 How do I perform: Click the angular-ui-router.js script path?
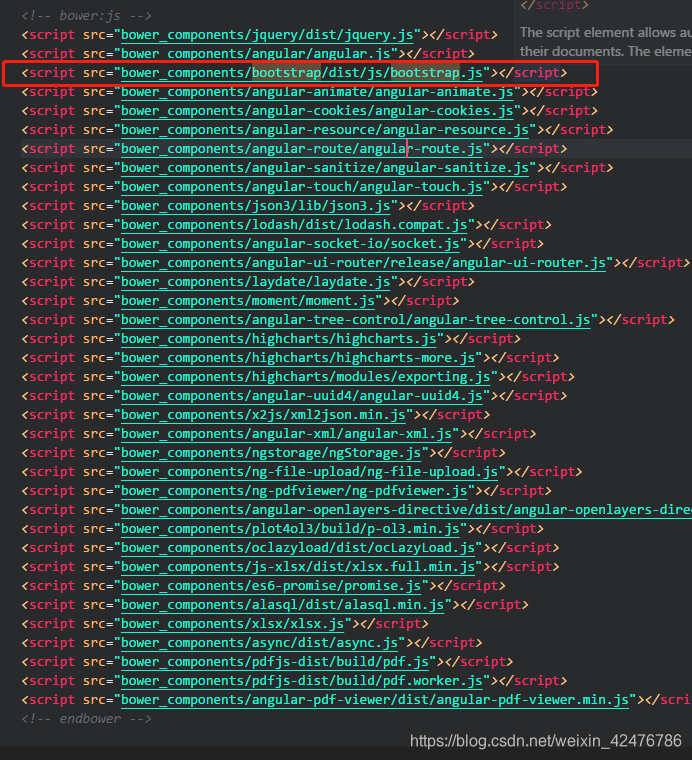pyautogui.click(x=363, y=263)
